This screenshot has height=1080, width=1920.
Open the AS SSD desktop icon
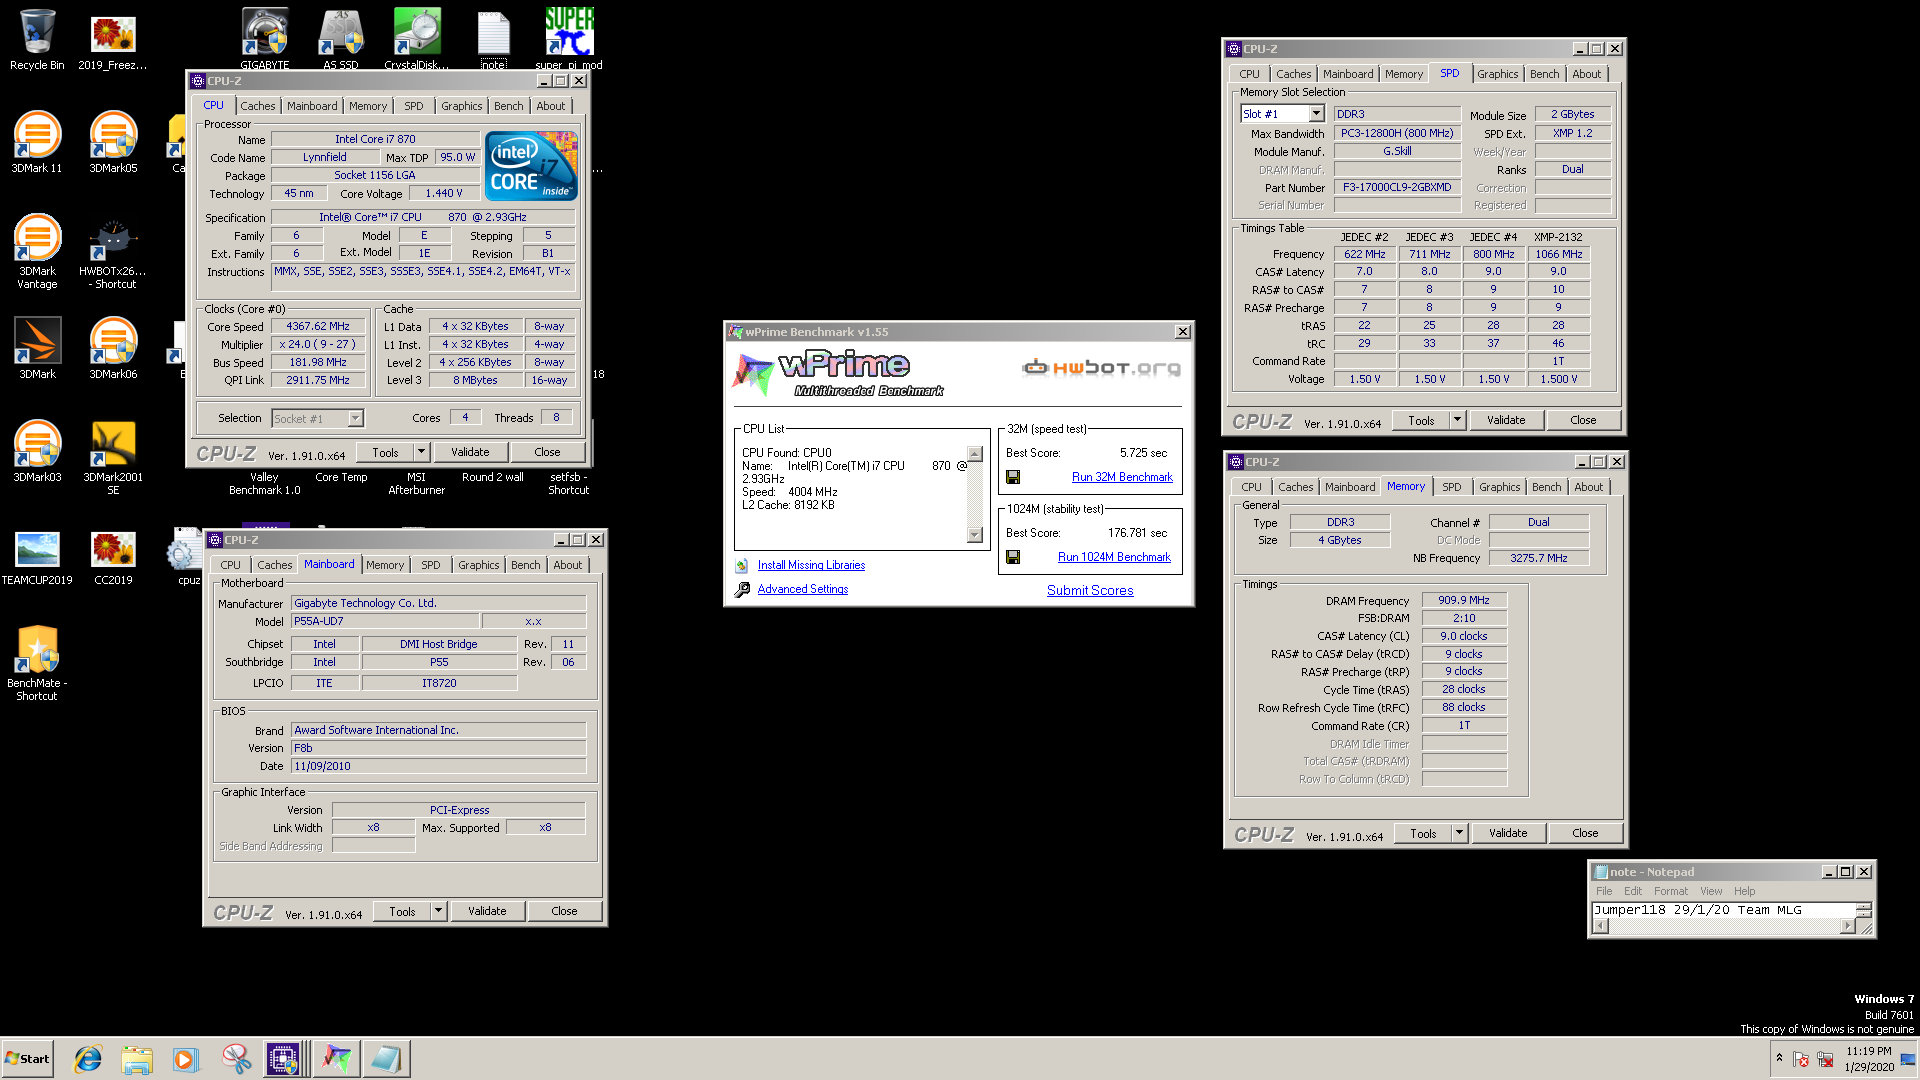[x=341, y=38]
